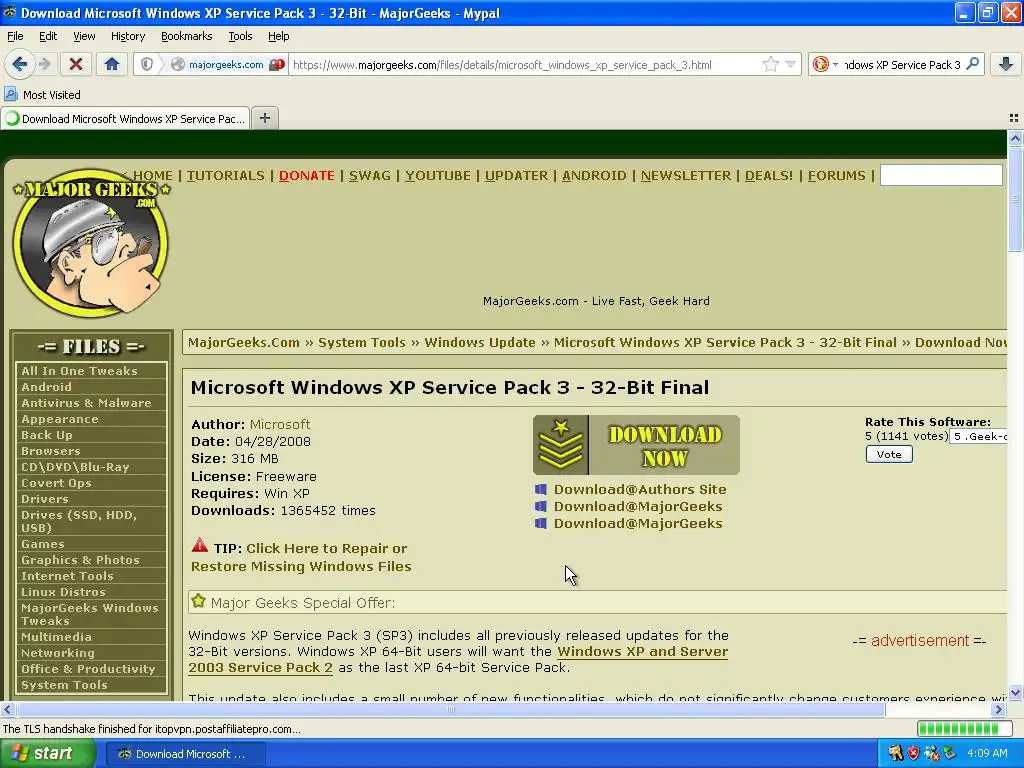Click the tracking protection shield icon
Viewport: 1024px width, 768px height.
[147, 64]
